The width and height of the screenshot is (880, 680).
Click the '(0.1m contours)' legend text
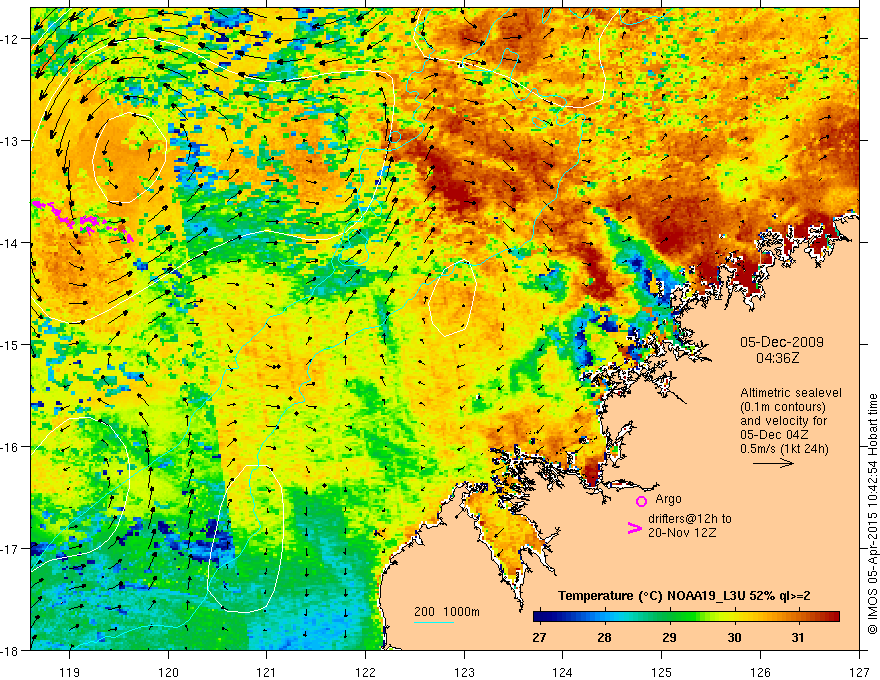pyautogui.click(x=783, y=407)
